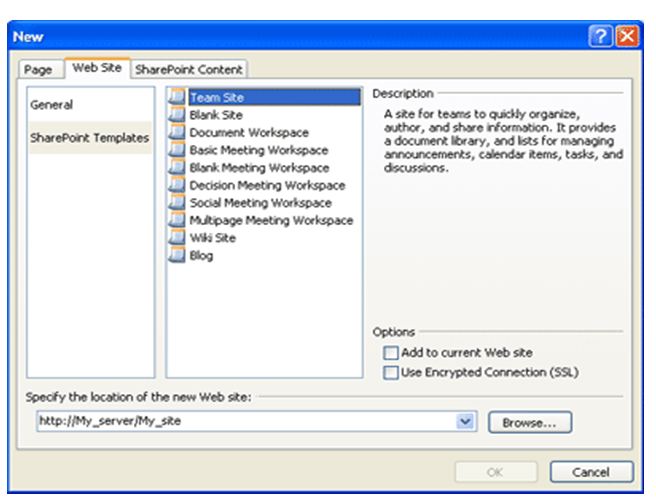Choose the Blog template icon
656x504 pixels.
pos(178,255)
